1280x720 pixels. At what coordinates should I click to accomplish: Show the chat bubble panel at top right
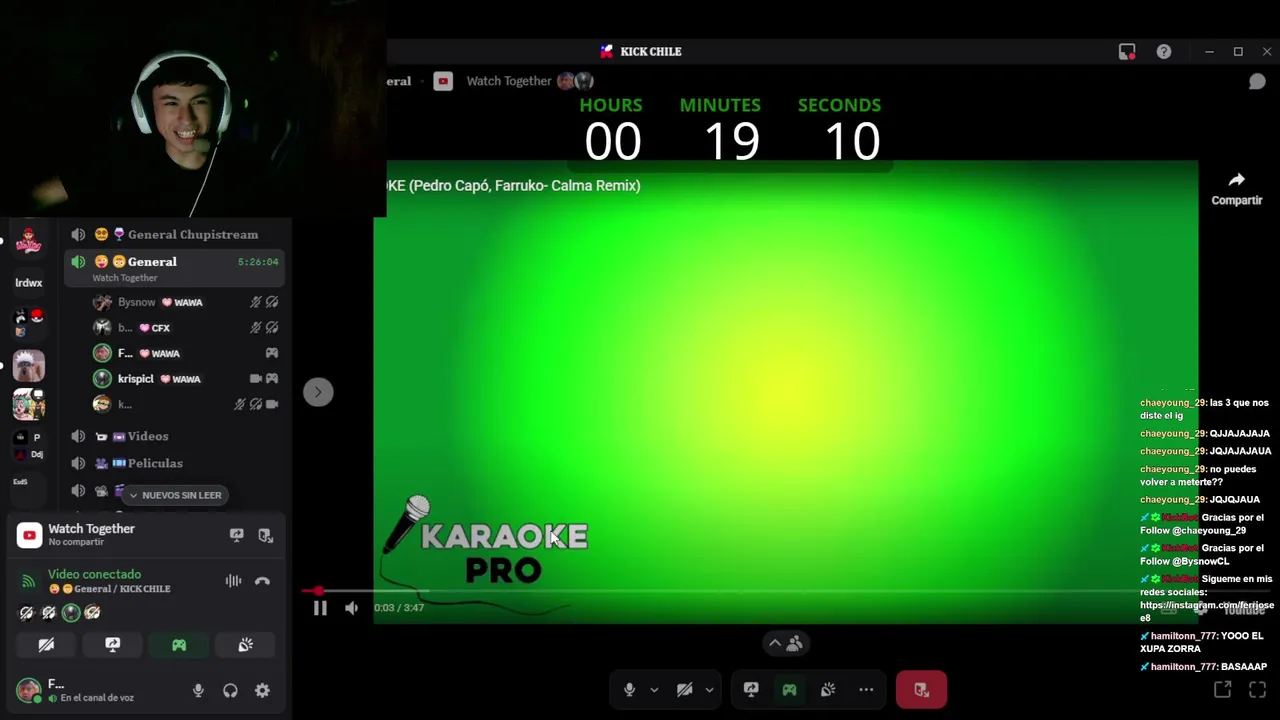[x=1257, y=82]
